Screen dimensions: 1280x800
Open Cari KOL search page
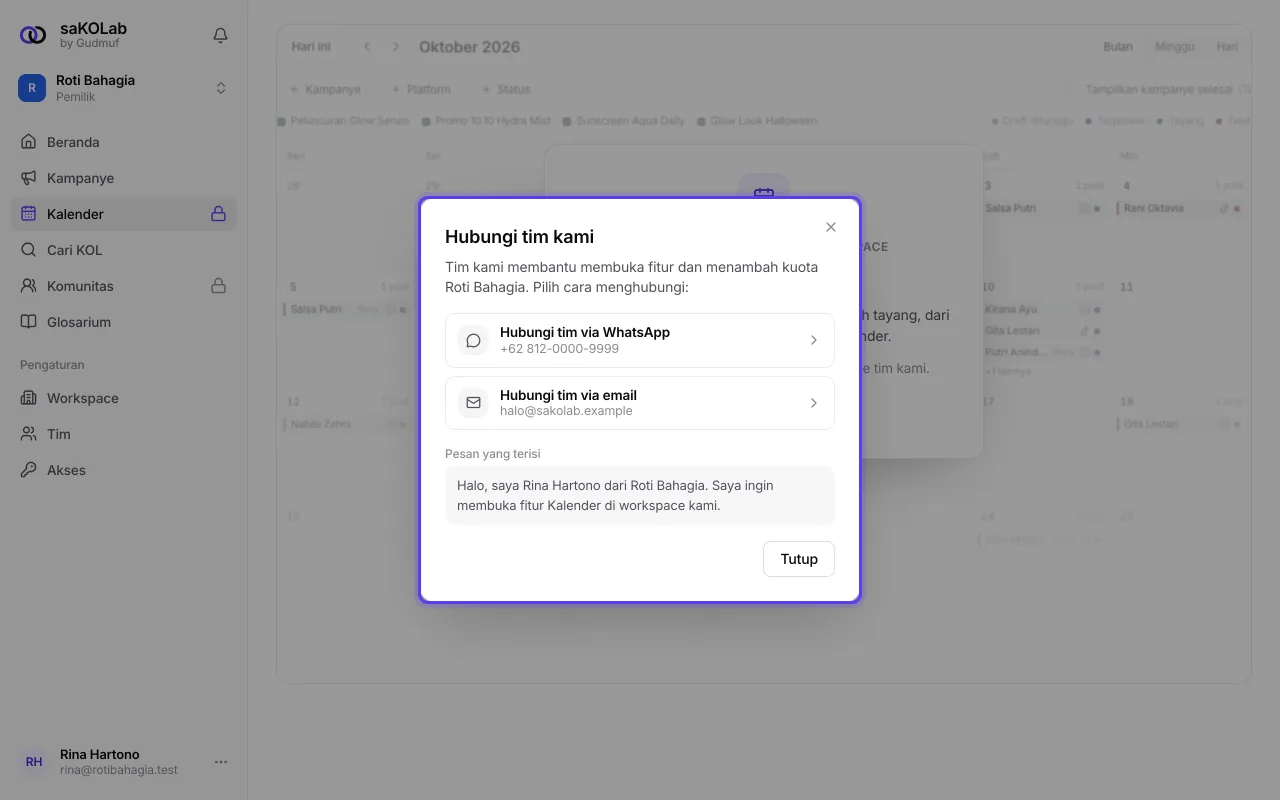(x=124, y=250)
